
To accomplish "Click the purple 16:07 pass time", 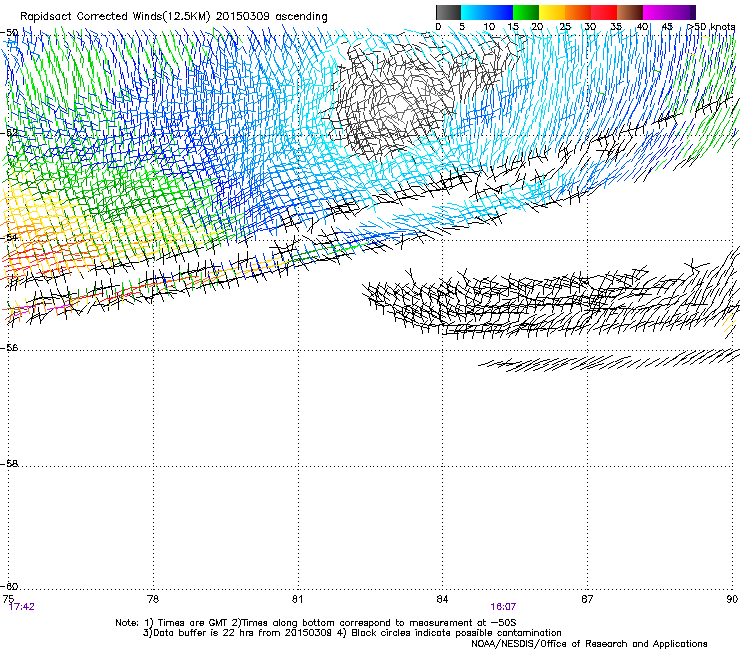I will (x=503, y=607).
